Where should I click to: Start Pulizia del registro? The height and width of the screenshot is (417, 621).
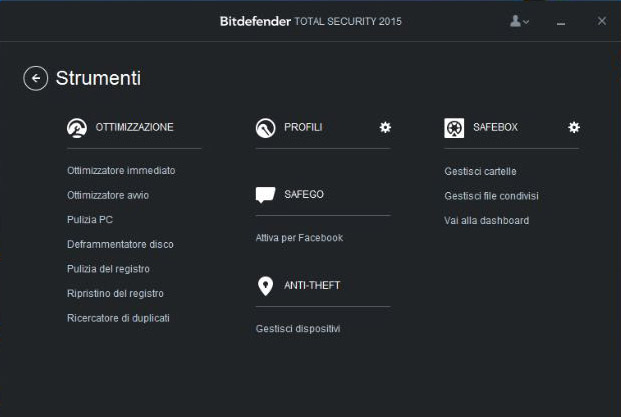coord(108,269)
